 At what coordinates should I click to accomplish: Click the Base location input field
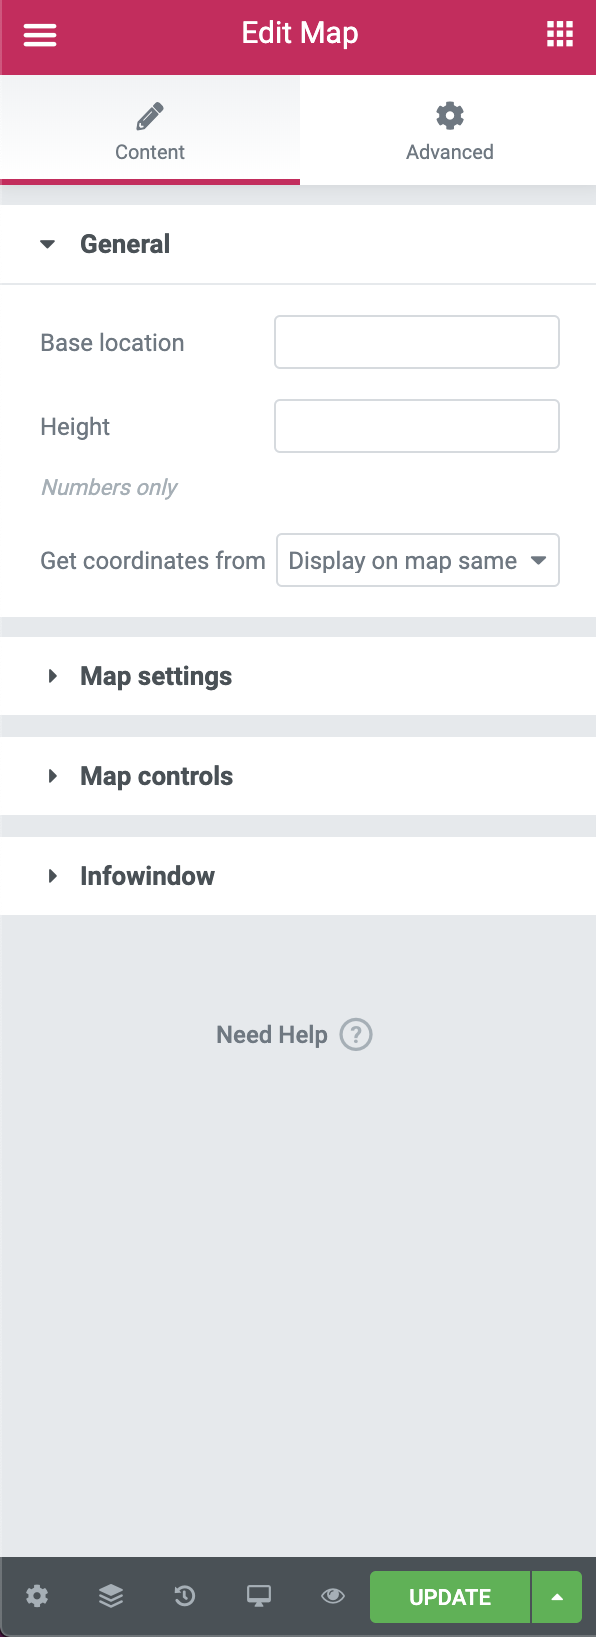click(417, 342)
